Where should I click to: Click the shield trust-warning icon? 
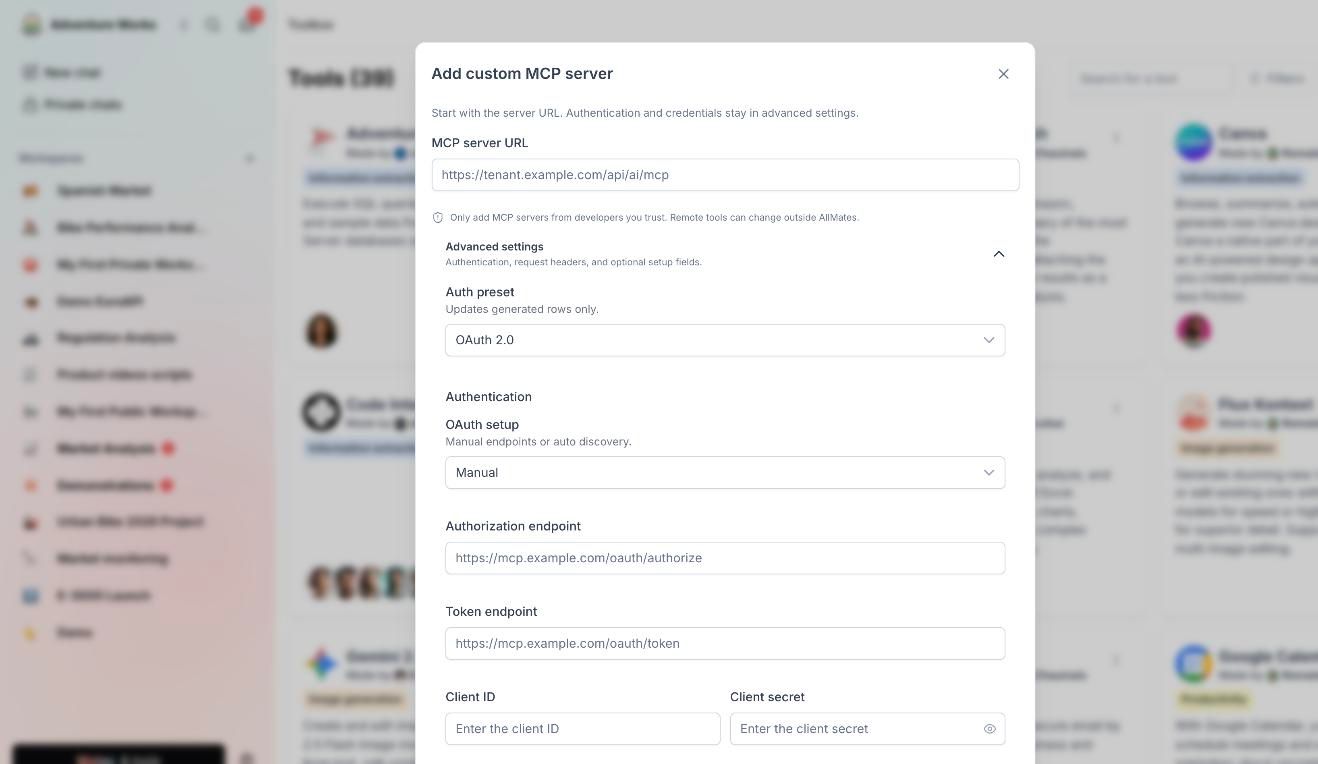tap(438, 217)
